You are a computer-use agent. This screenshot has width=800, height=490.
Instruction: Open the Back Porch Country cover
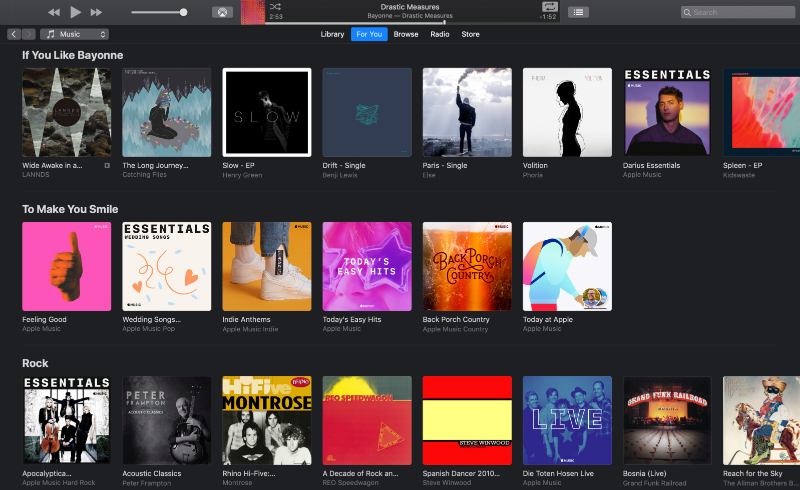(467, 266)
